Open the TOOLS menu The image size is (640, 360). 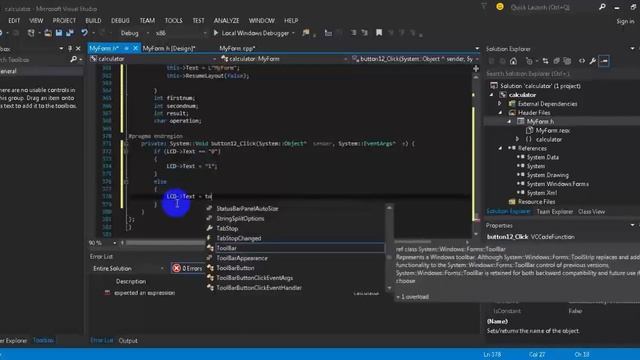pyautogui.click(x=173, y=20)
